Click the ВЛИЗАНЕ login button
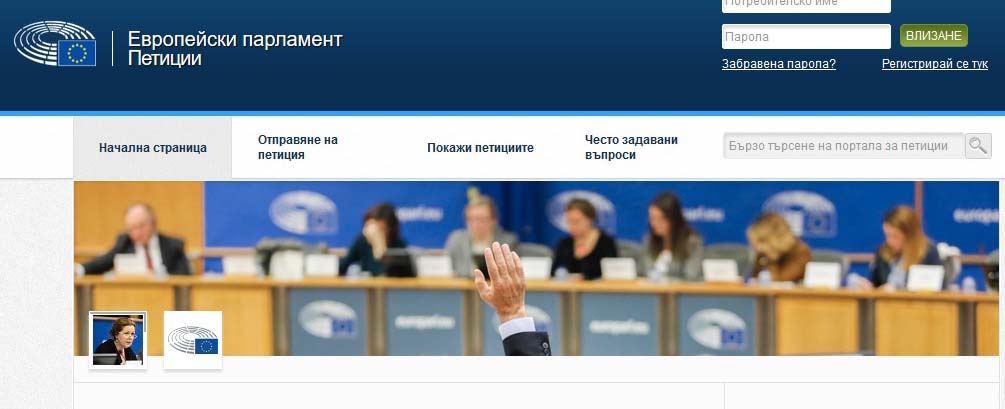This screenshot has height=409, width=1005. click(934, 36)
